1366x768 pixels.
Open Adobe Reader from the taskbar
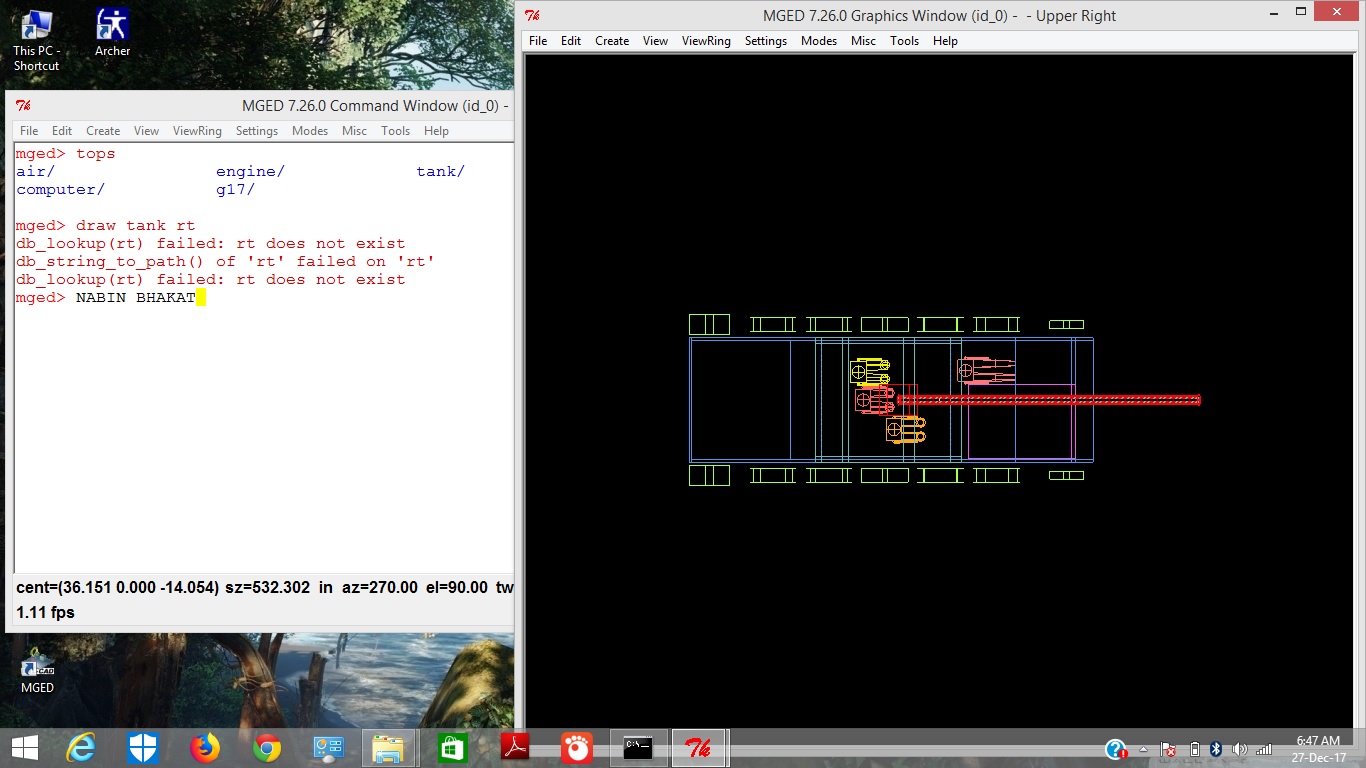514,748
